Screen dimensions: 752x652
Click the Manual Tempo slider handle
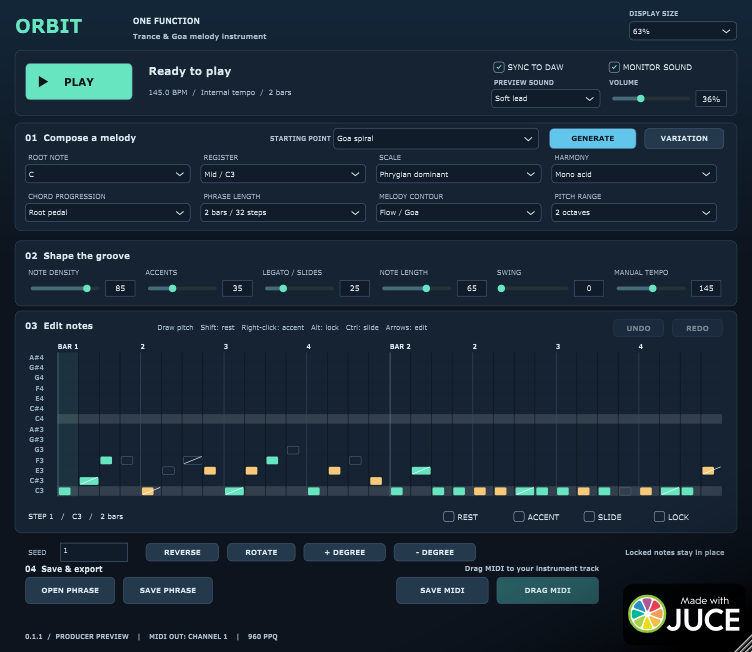[653, 288]
